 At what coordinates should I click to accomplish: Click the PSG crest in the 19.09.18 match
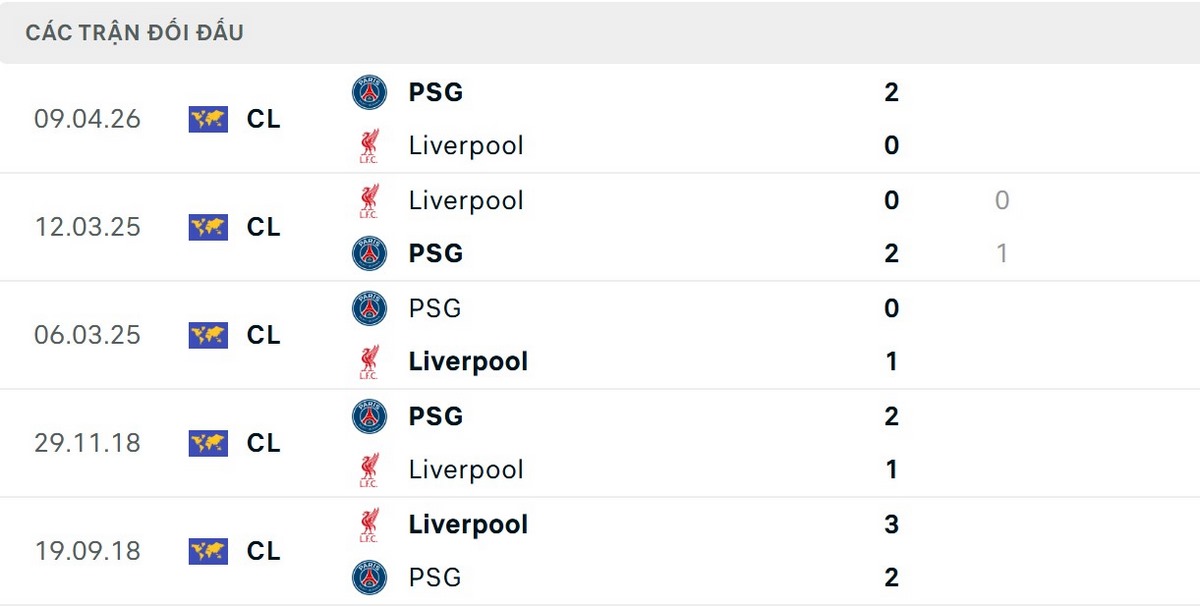pyautogui.click(x=370, y=578)
